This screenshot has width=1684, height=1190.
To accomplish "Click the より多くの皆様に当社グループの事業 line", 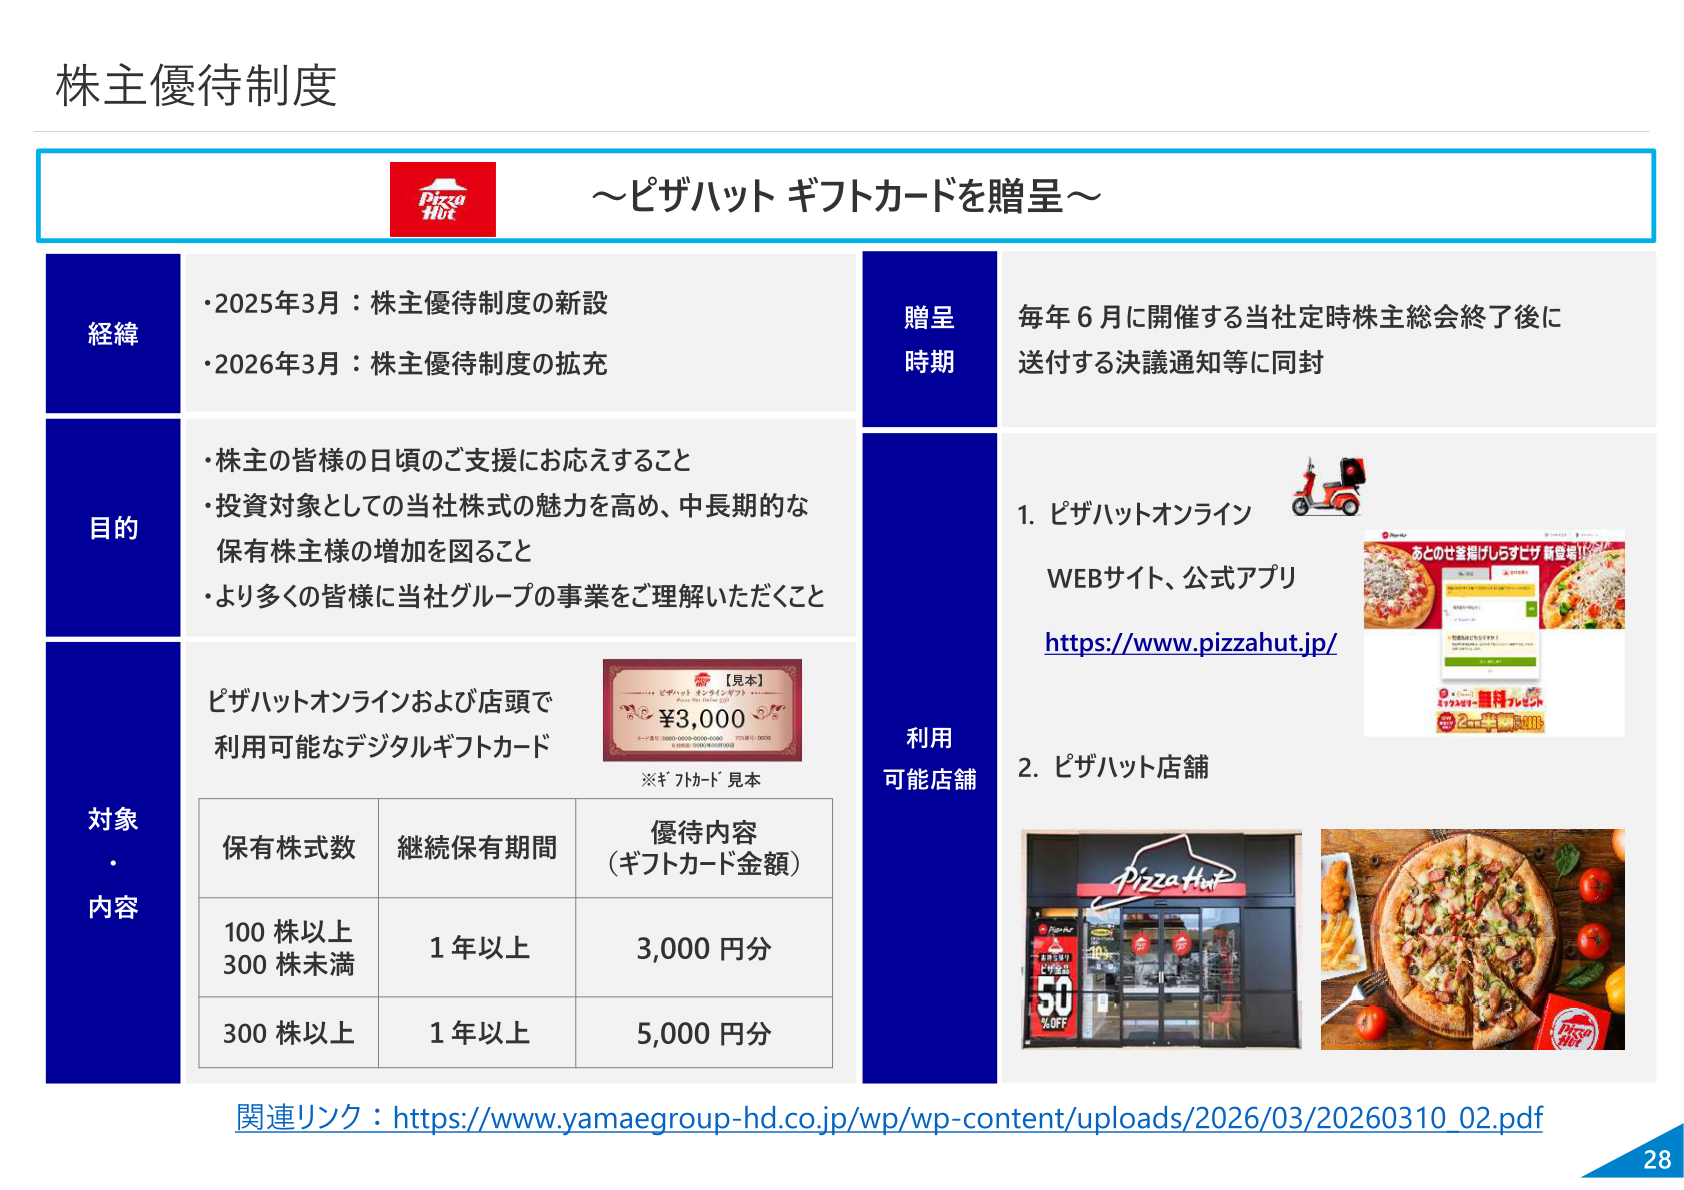I will coord(513,596).
